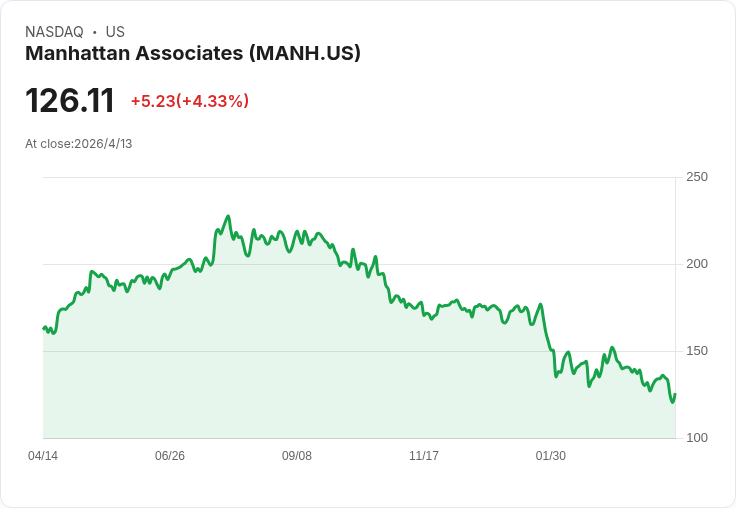Select the 09/08 date on x-axis
The height and width of the screenshot is (508, 736).
[297, 456]
